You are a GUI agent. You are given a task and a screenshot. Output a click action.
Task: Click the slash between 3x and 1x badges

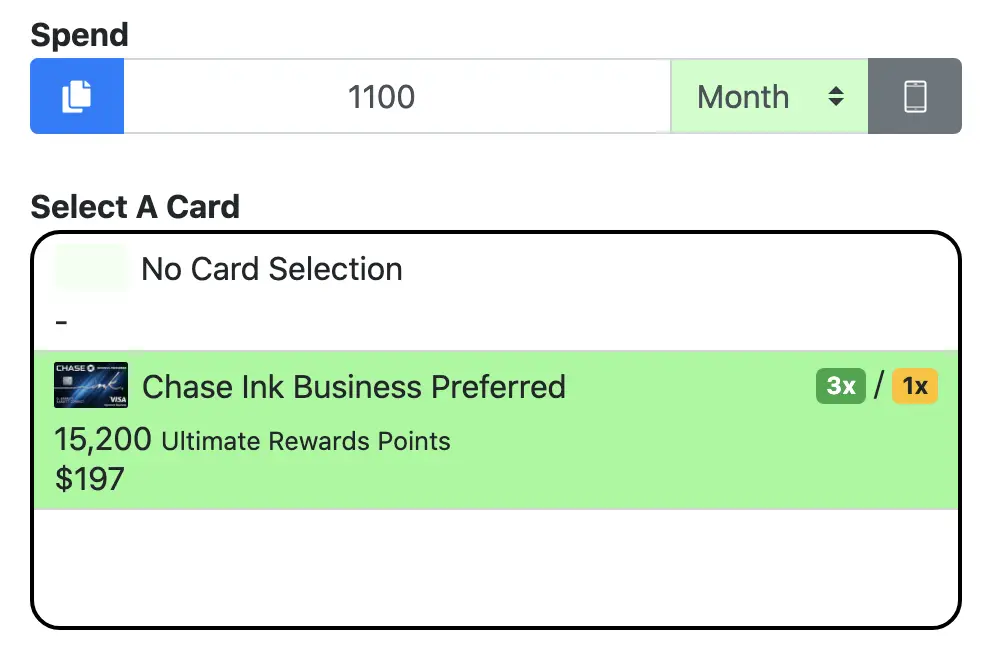(879, 385)
